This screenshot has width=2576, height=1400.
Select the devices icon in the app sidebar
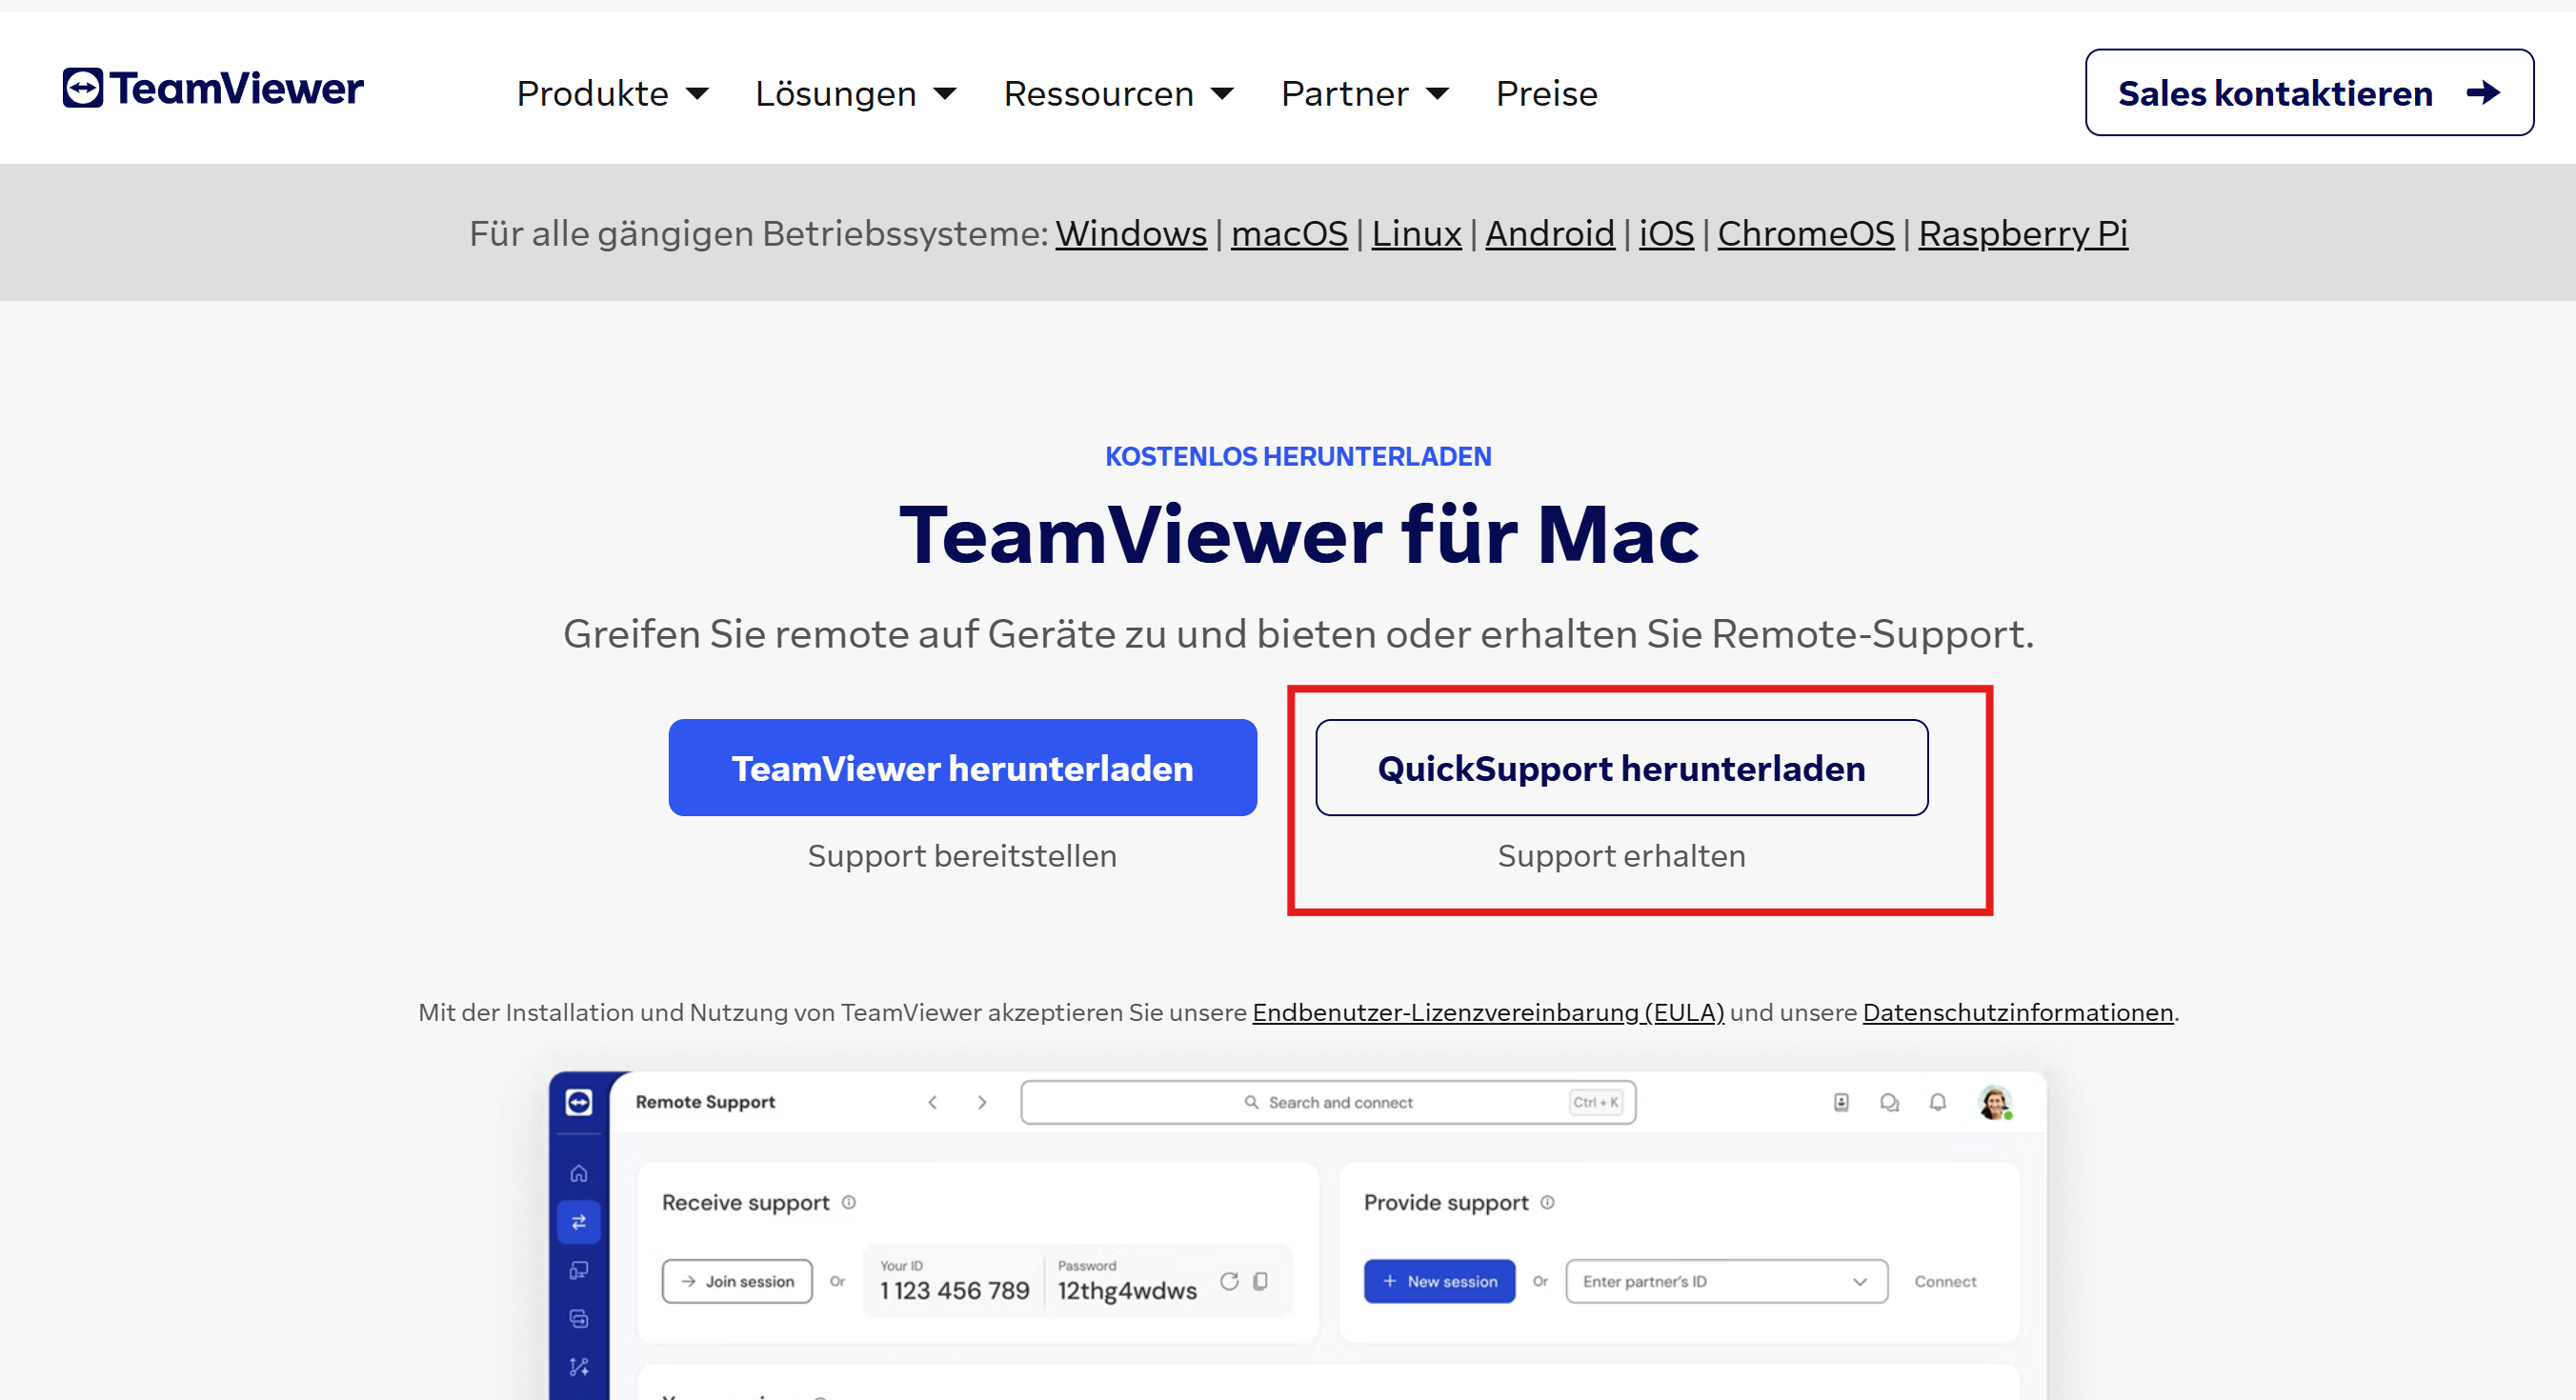coord(579,1270)
